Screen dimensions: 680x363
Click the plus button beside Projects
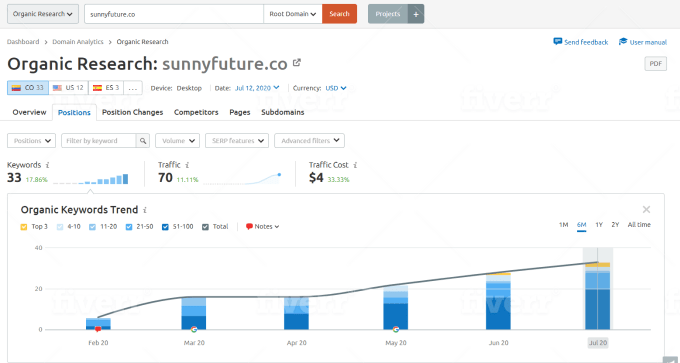tap(416, 14)
